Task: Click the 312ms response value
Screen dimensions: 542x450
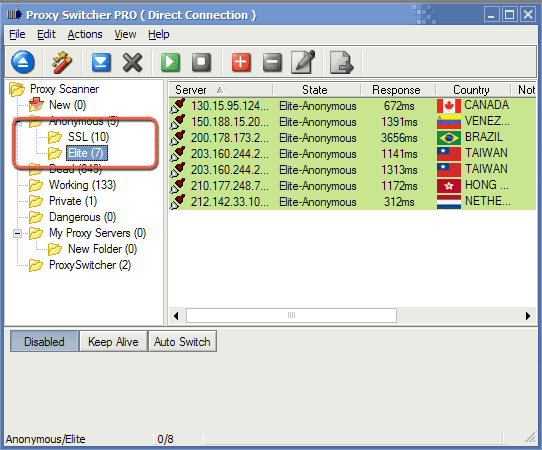Action: (x=399, y=202)
